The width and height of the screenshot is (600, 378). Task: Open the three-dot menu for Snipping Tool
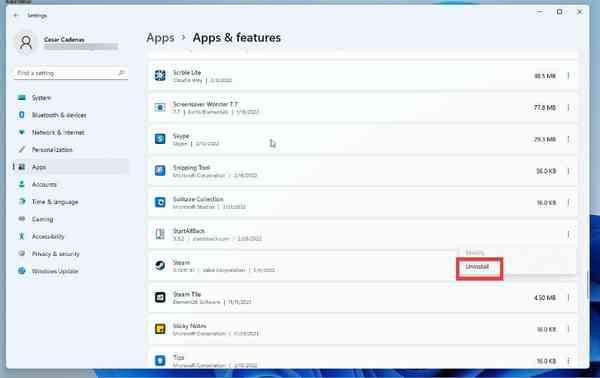coord(568,171)
